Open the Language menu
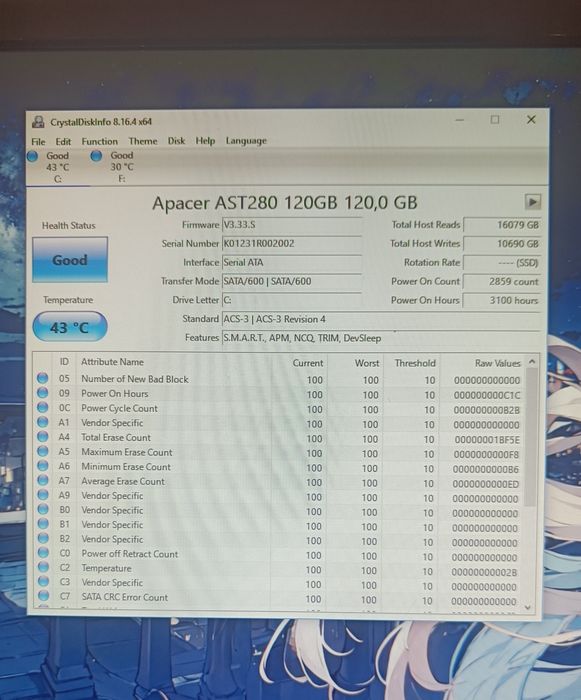Viewport: 581px width, 700px height. pyautogui.click(x=246, y=141)
